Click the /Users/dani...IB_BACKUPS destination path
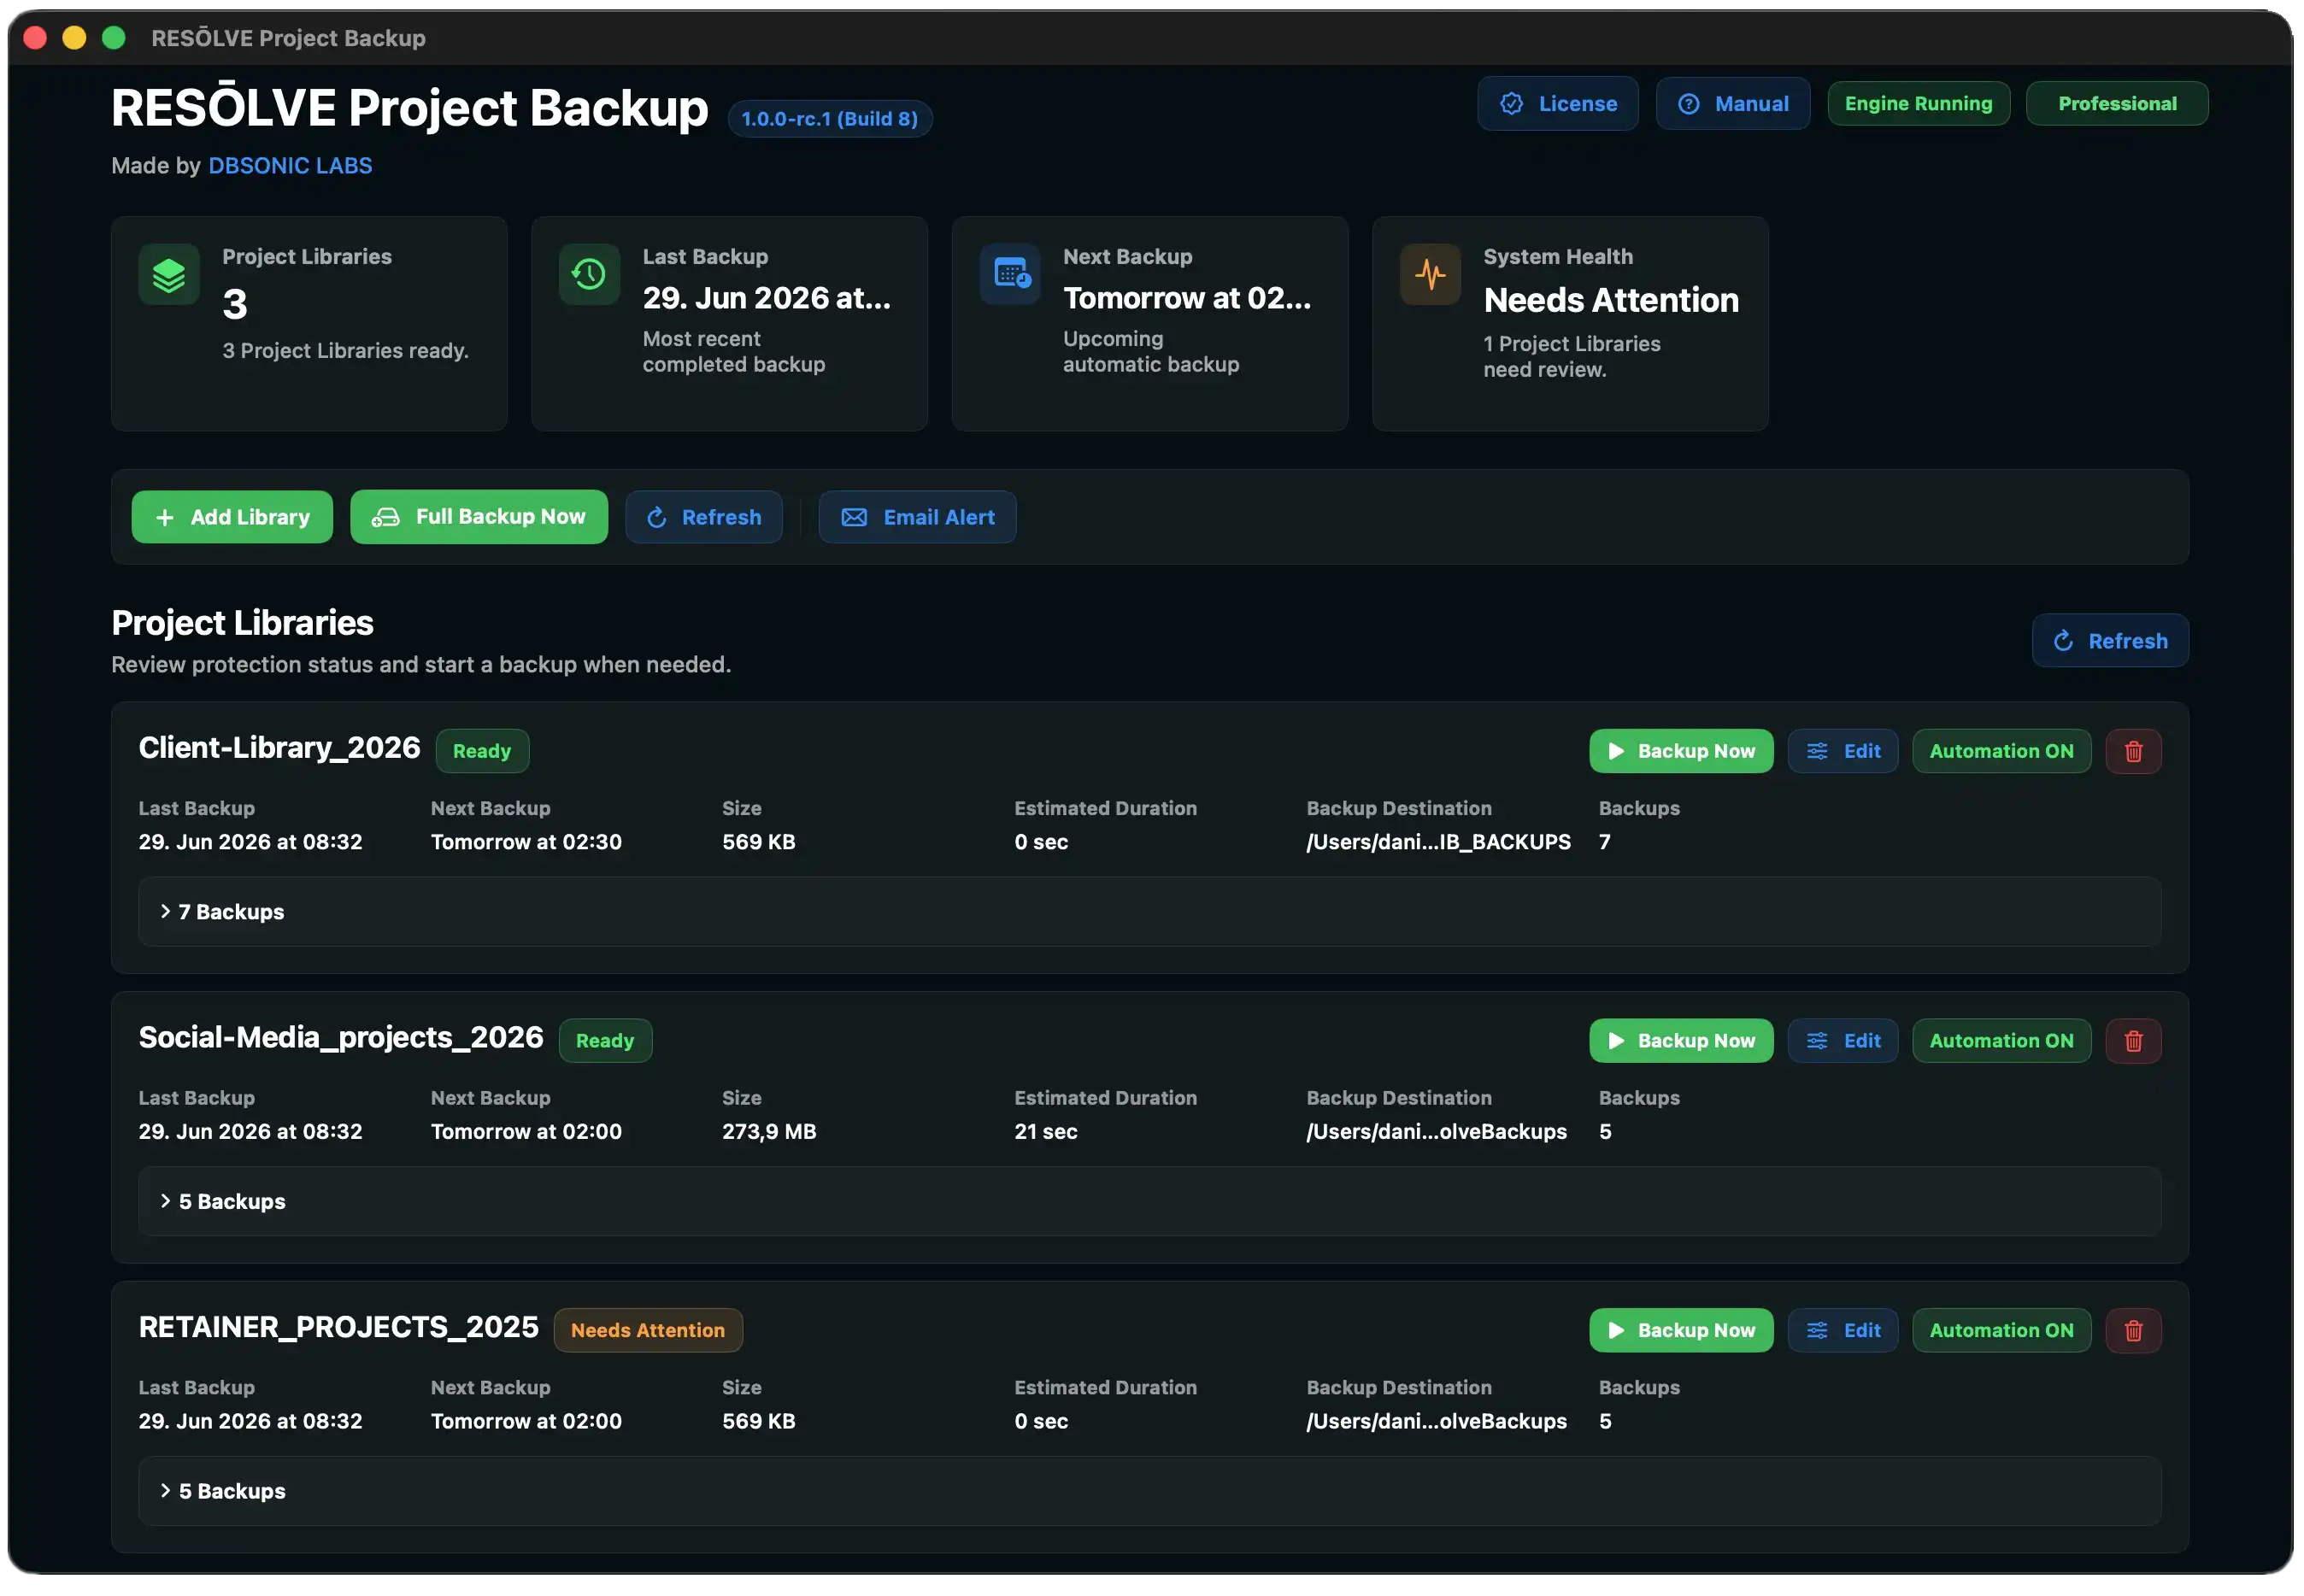2304x1596 pixels. pos(1438,843)
